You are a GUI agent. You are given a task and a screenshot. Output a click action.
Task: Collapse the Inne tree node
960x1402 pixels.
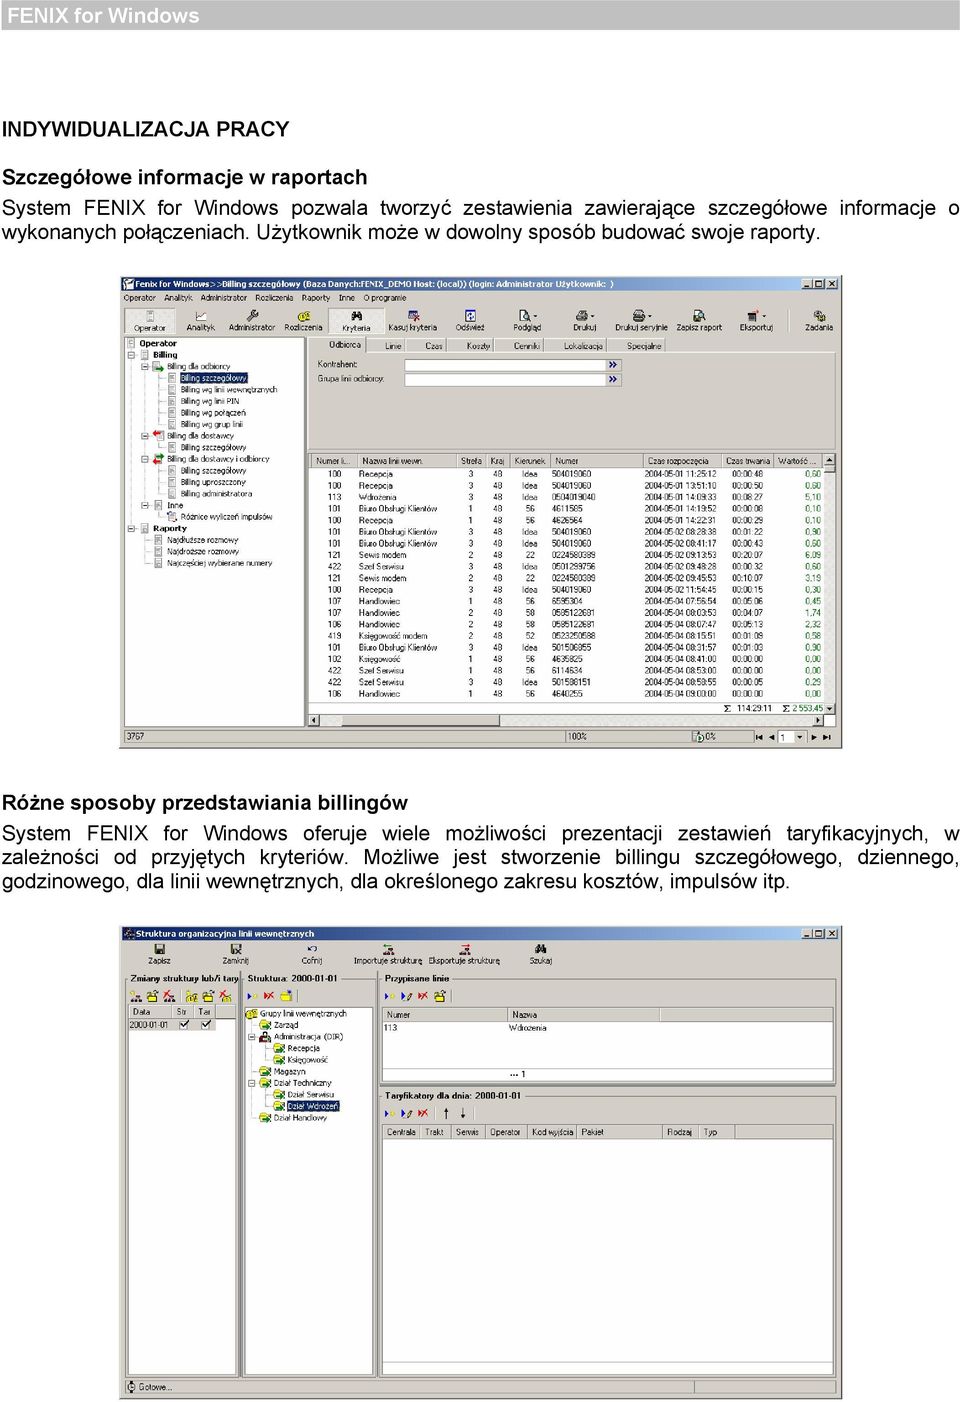click(x=145, y=505)
